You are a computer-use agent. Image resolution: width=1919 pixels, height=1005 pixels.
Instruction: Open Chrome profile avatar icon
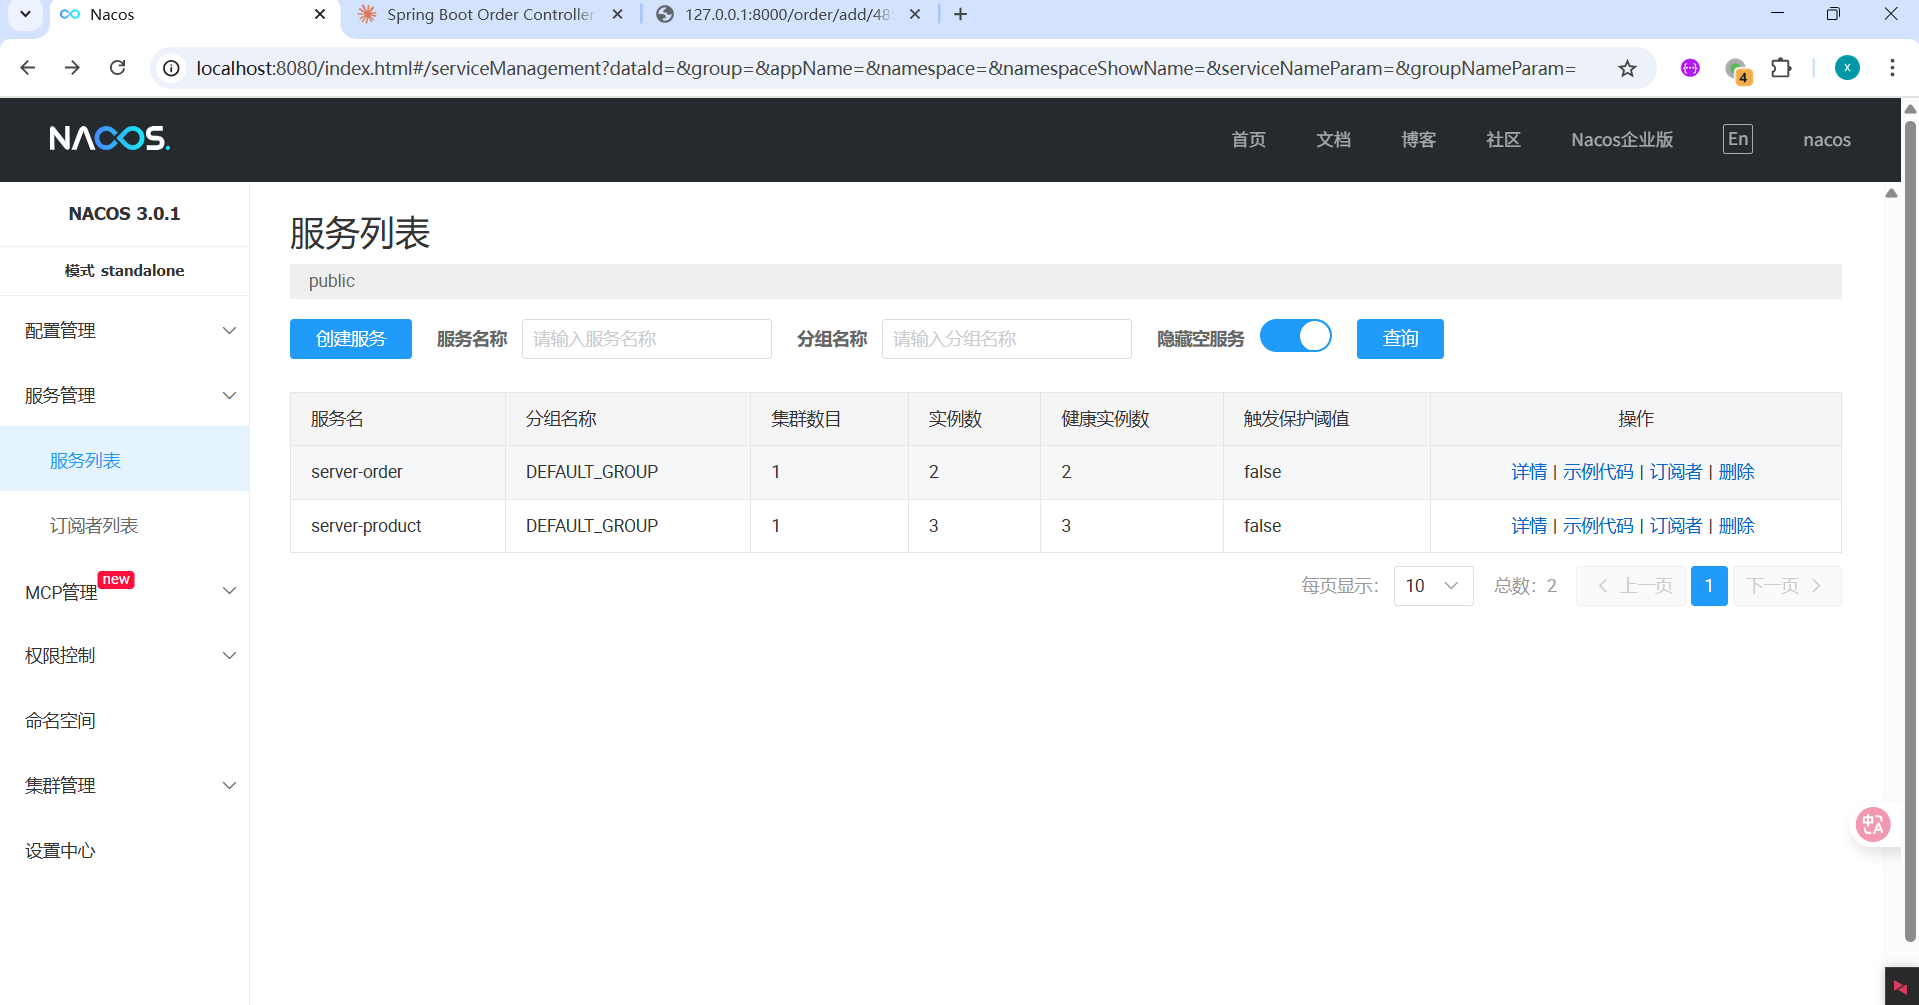(x=1847, y=68)
